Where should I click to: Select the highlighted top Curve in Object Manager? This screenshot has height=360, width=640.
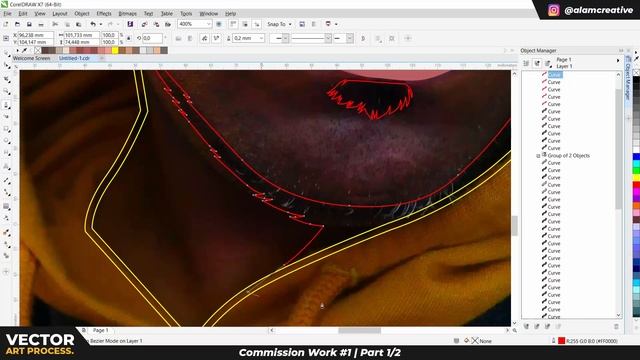pos(555,75)
